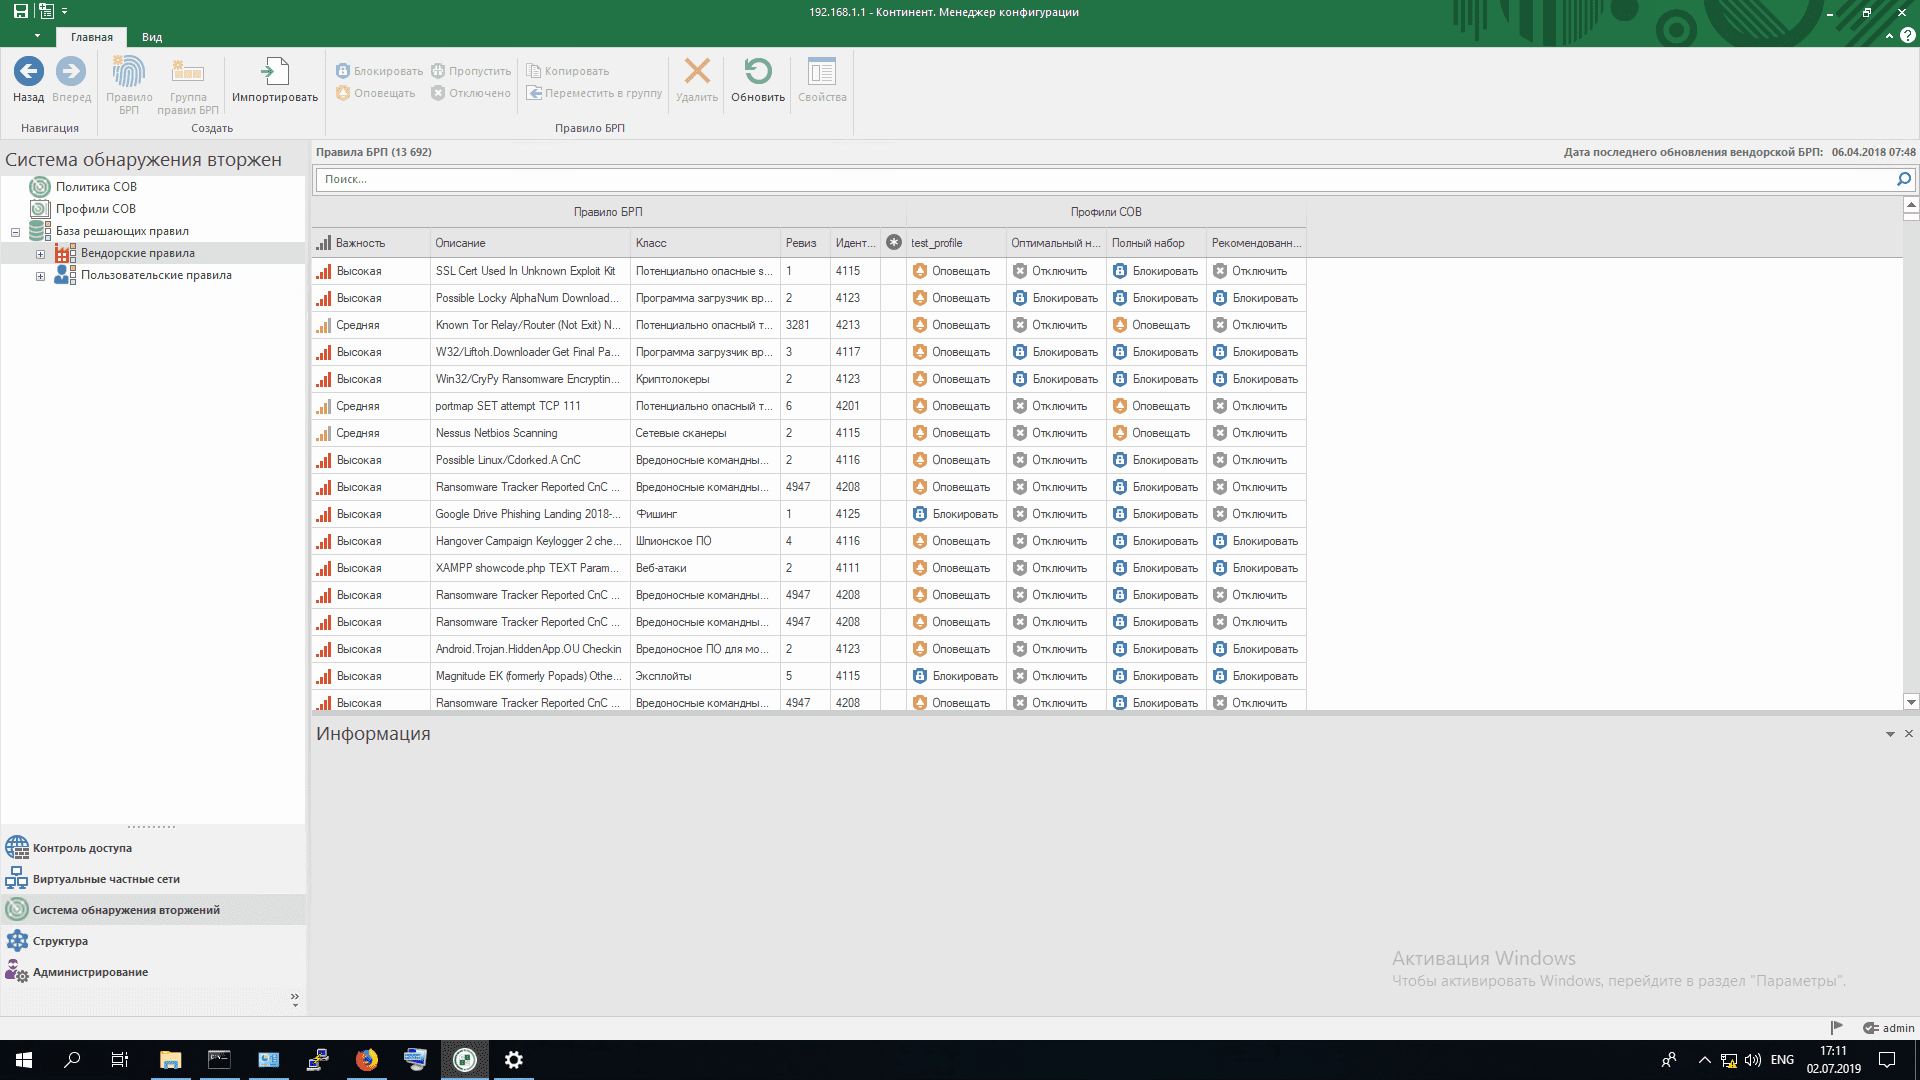Open Контроль доступа section
The width and height of the screenshot is (1920, 1080).
point(82,848)
